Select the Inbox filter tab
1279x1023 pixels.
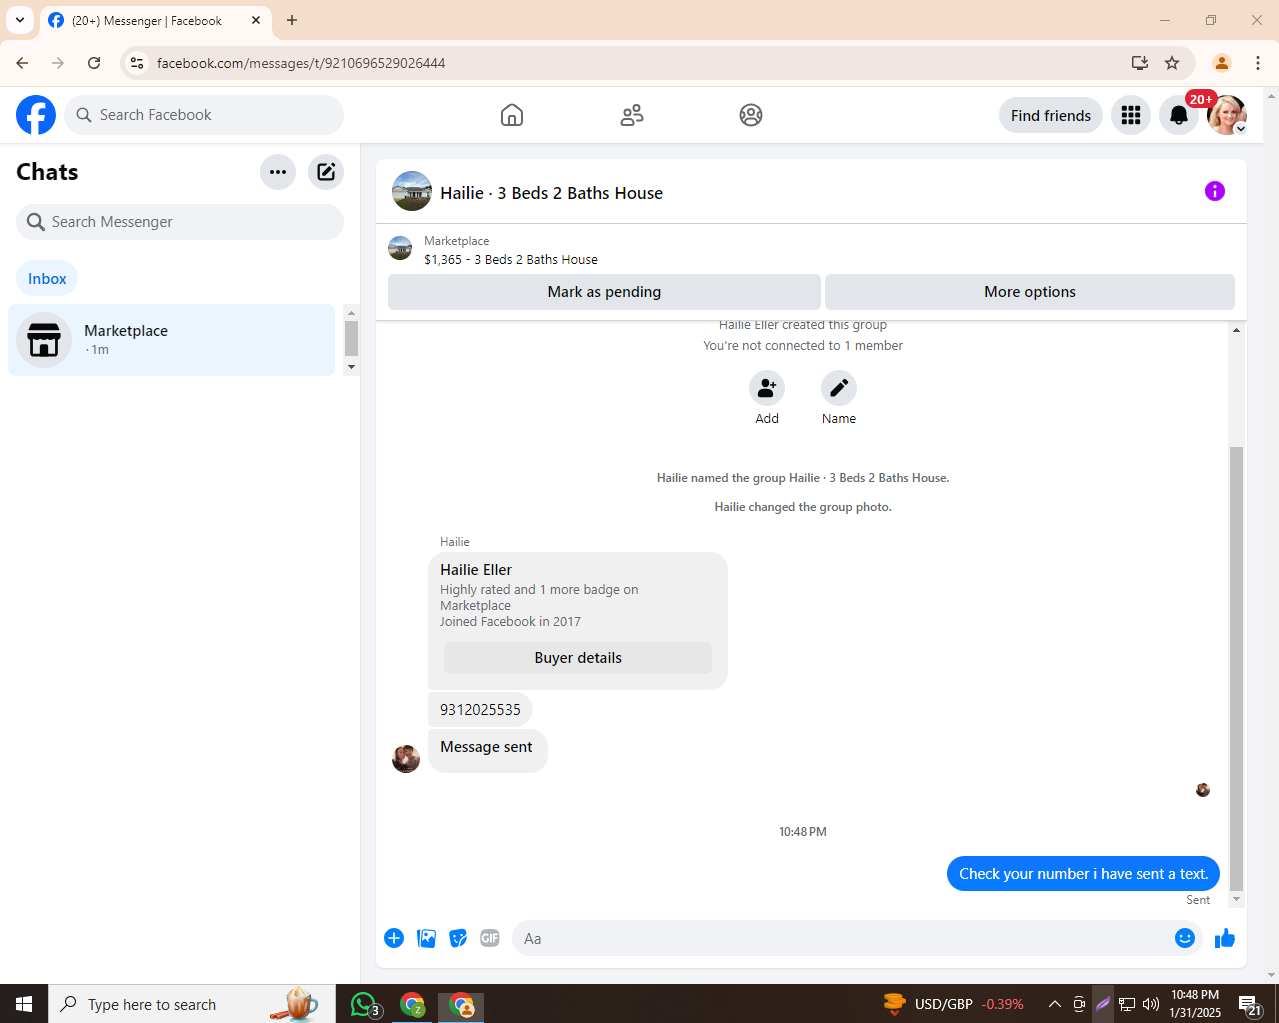click(47, 279)
